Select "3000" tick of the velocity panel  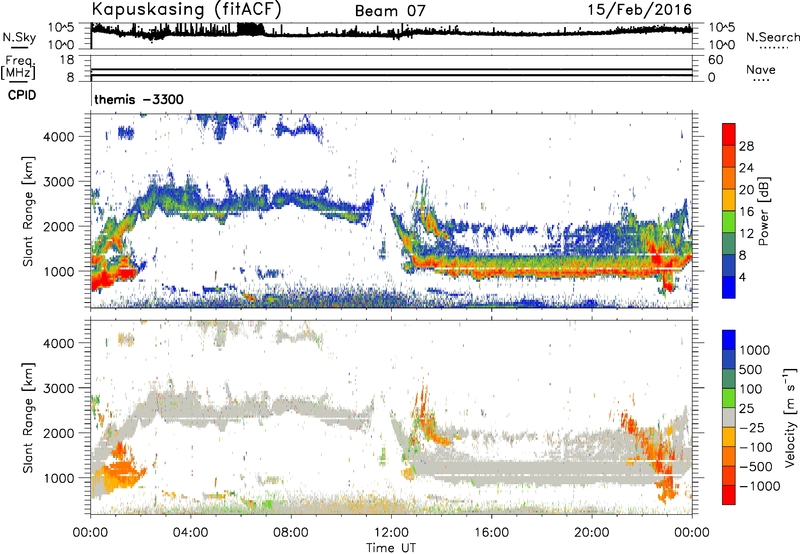[x=59, y=388]
